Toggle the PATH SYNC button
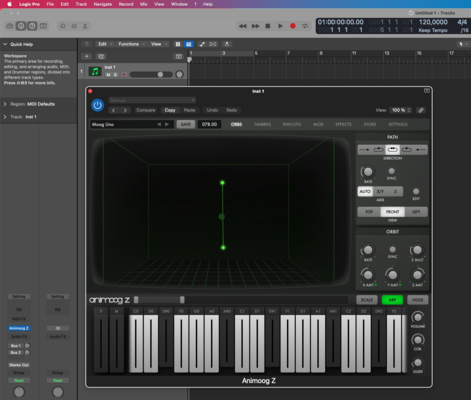471x400 pixels. click(392, 171)
